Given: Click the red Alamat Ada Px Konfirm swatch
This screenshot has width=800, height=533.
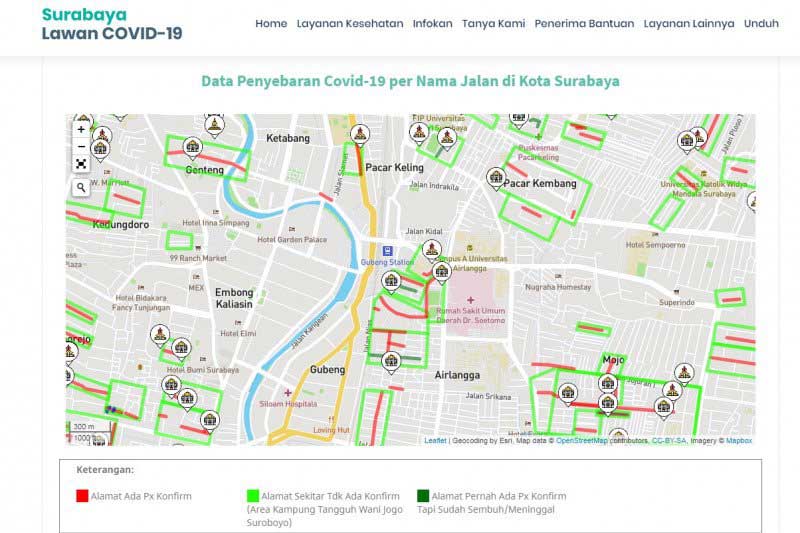Looking at the screenshot, I should (82, 495).
